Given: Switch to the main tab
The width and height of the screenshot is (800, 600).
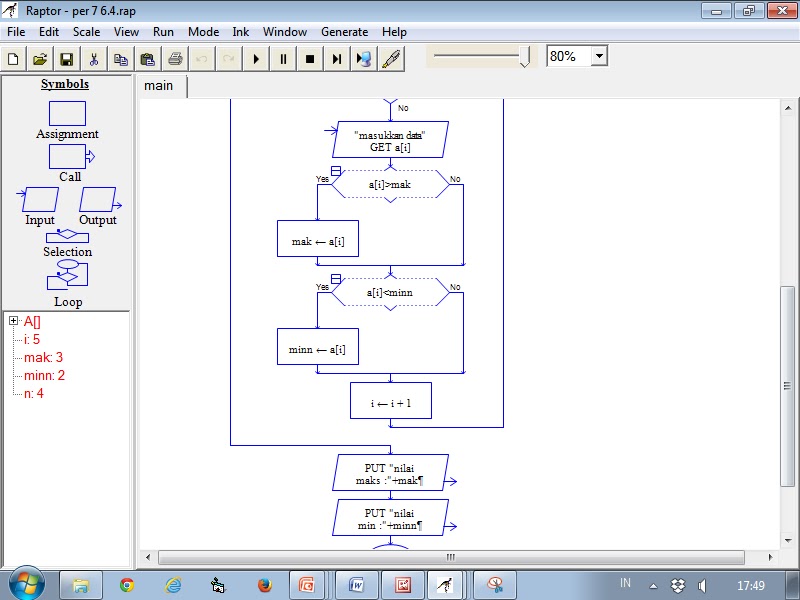Looking at the screenshot, I should (x=161, y=86).
